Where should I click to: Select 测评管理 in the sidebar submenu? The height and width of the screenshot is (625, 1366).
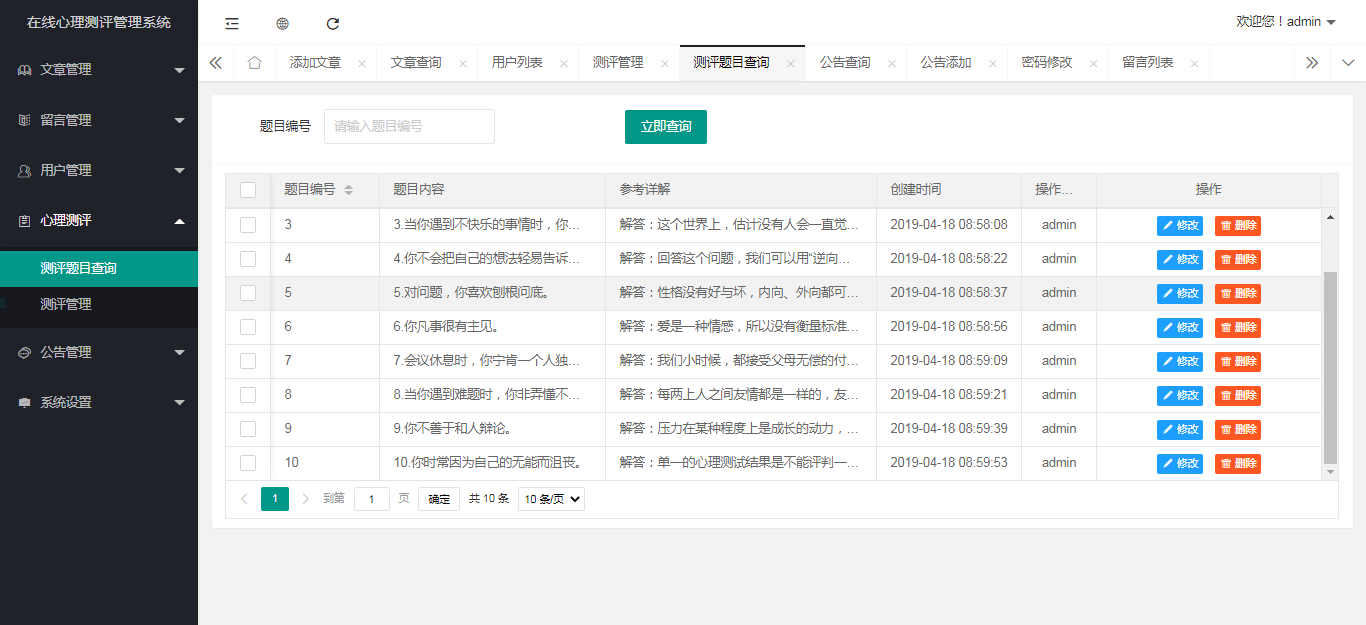pyautogui.click(x=66, y=304)
